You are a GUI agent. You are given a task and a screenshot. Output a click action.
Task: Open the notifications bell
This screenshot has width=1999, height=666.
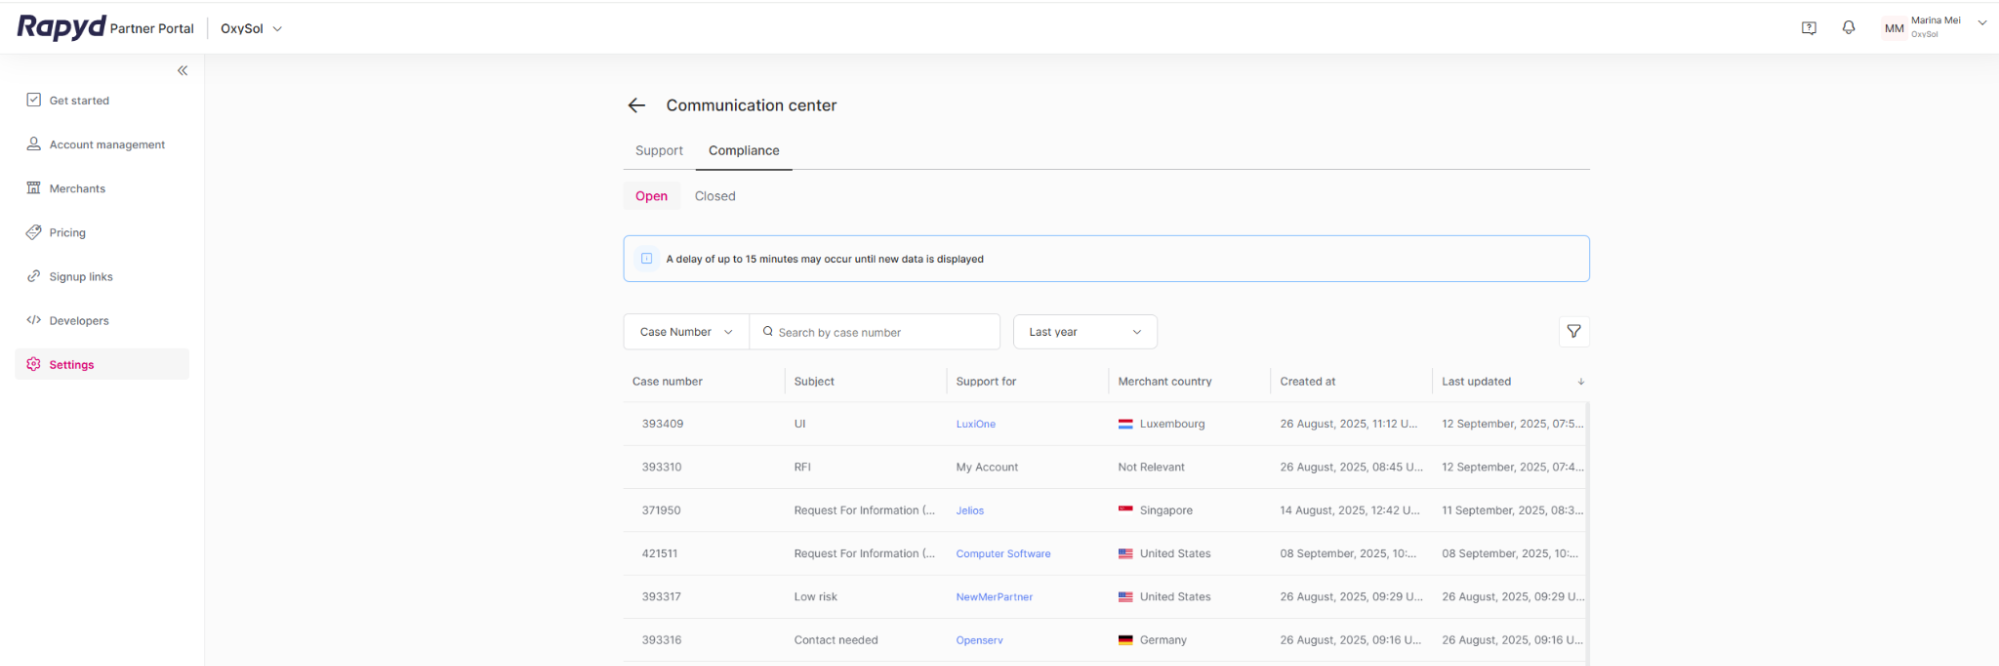[1848, 28]
